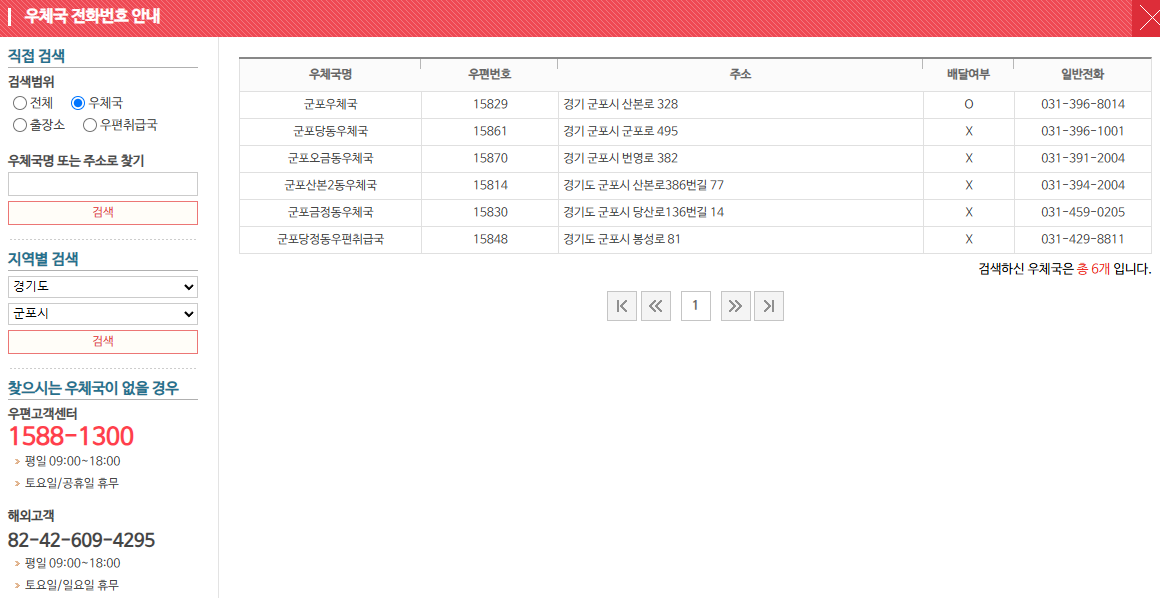Click the 총 6개 result count text

1093,269
